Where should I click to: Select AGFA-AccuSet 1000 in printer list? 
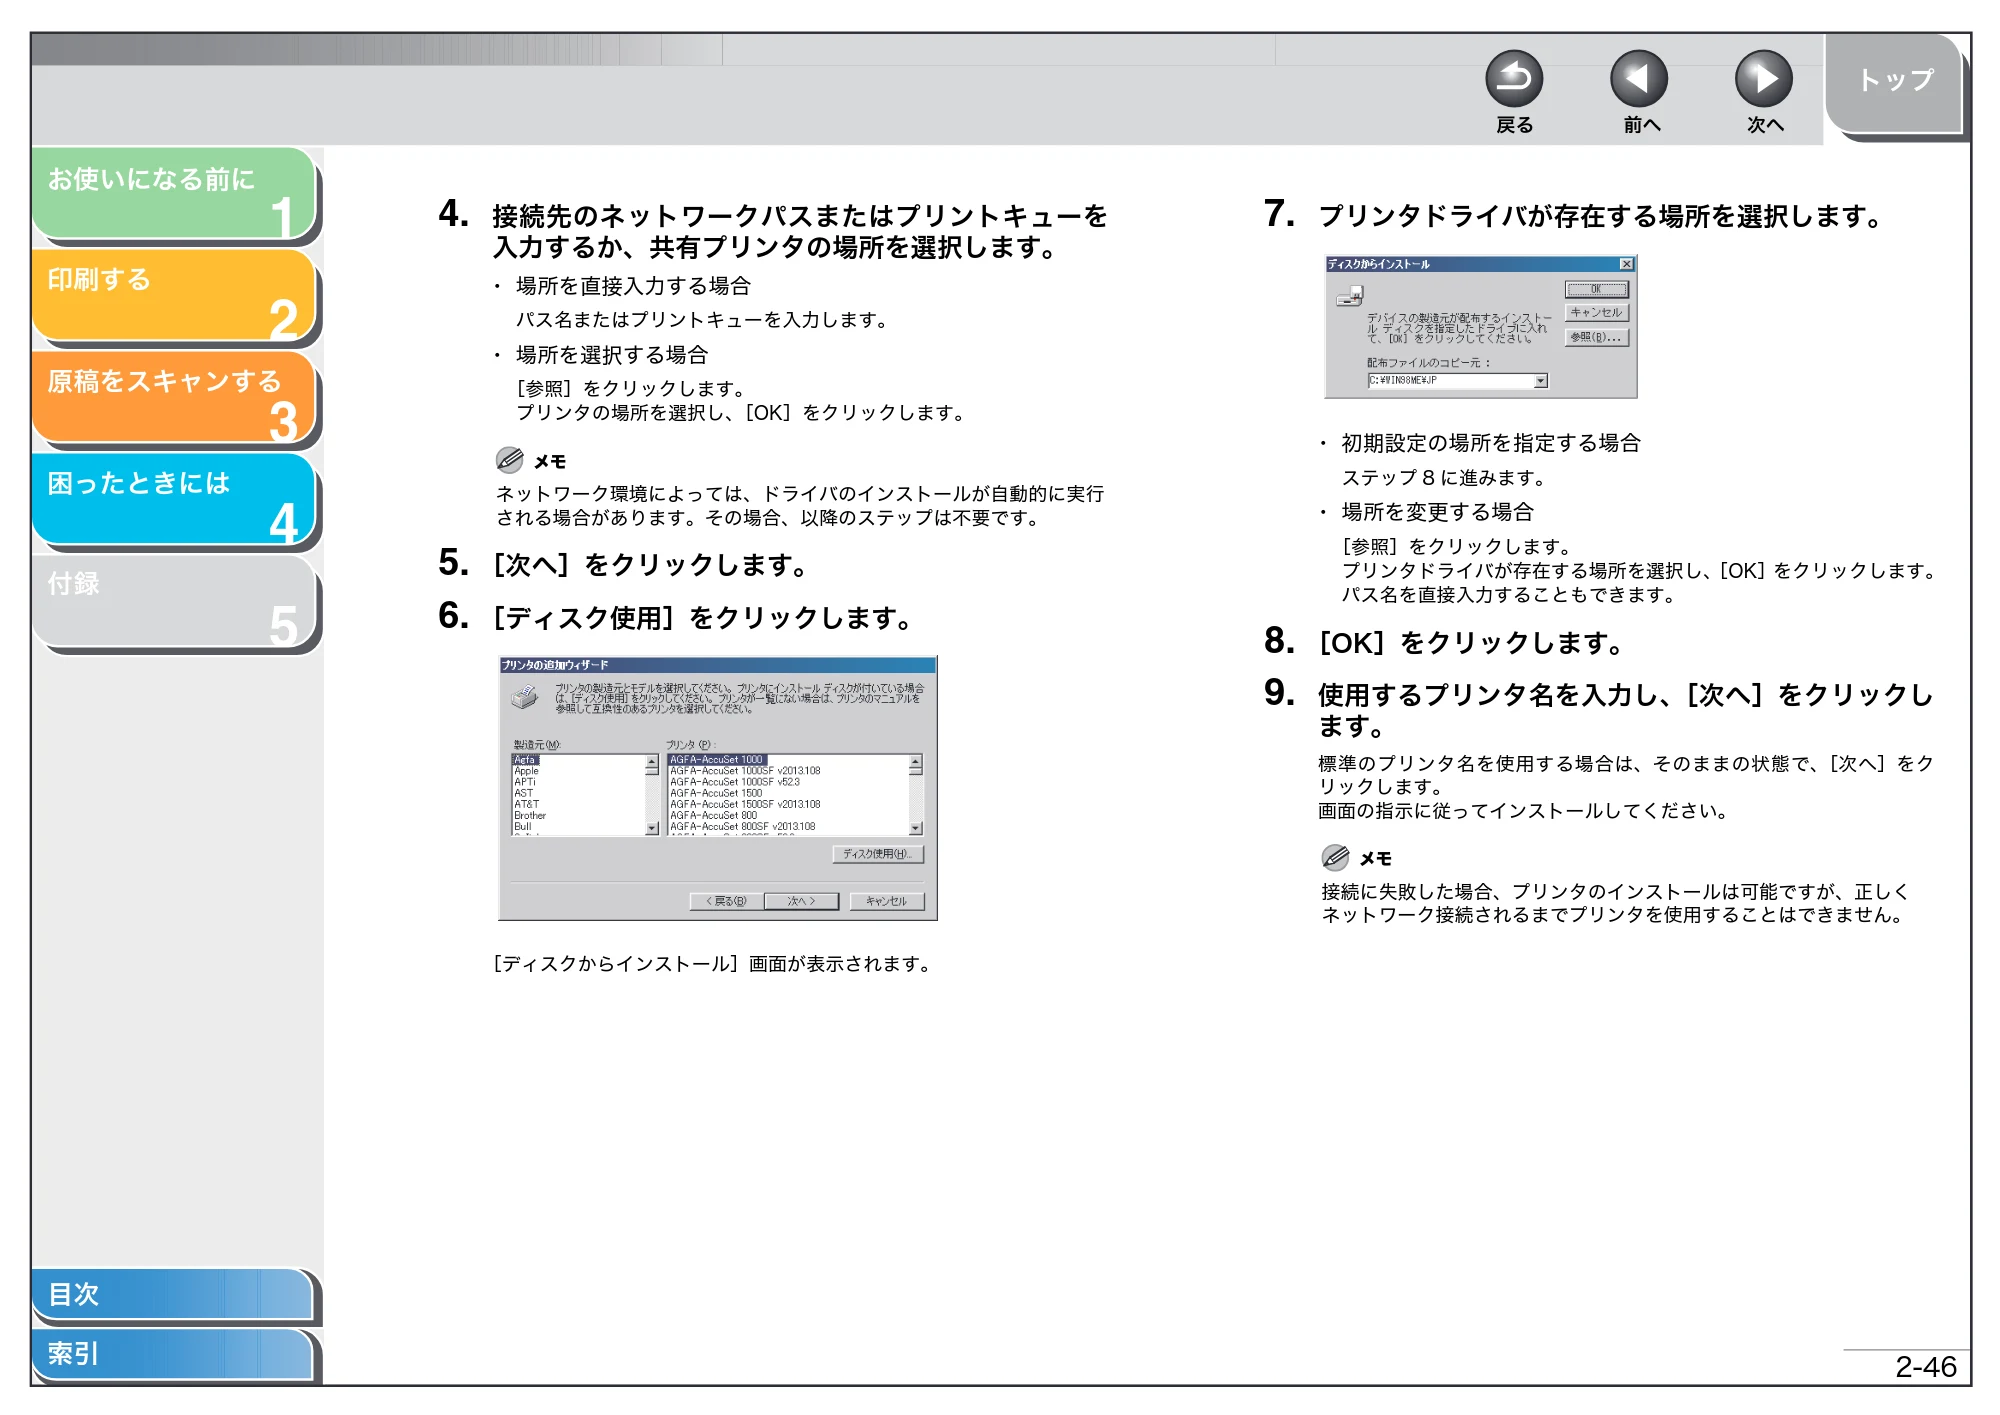click(717, 760)
